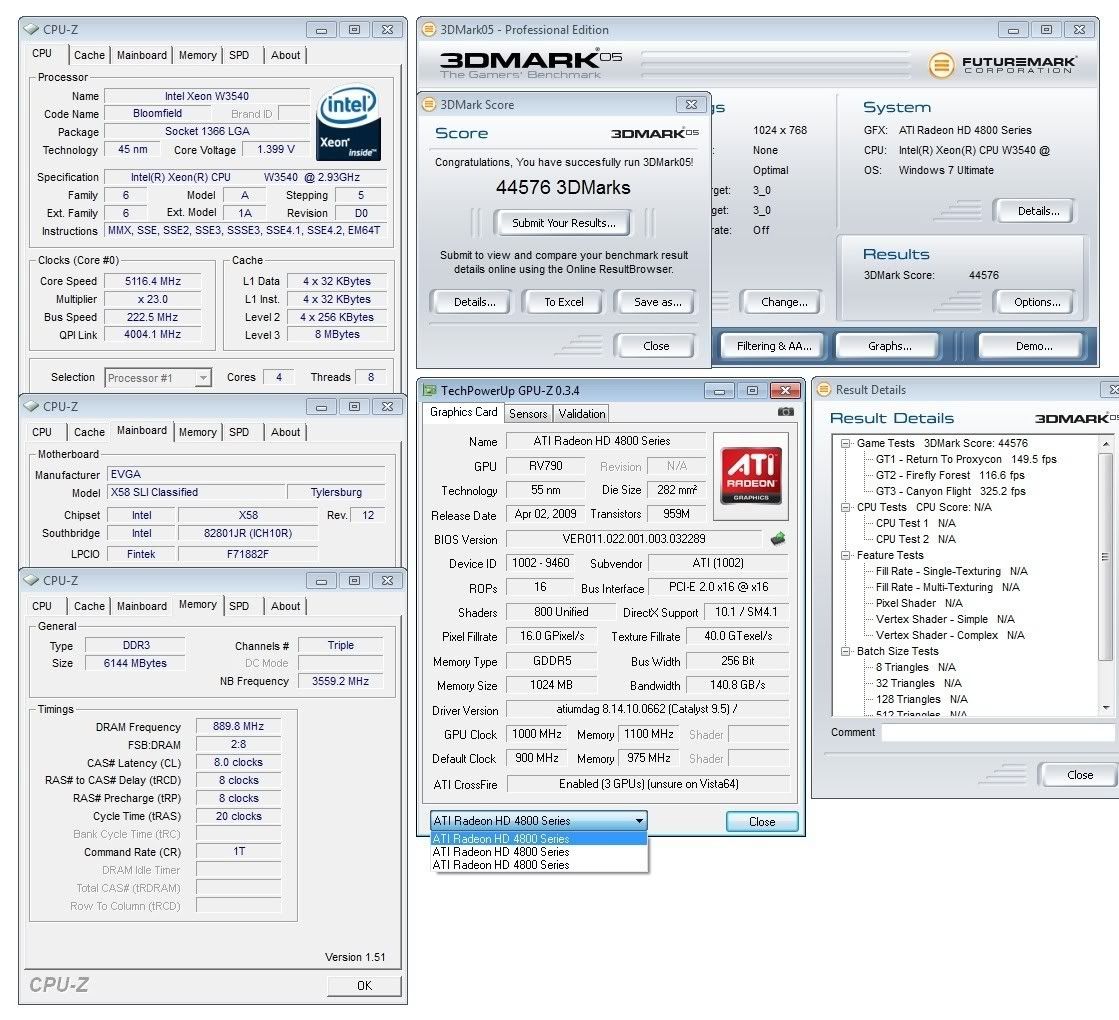1119x1020 pixels.
Task: Open About tab in CPU-Z Motherboard window
Action: (x=285, y=432)
